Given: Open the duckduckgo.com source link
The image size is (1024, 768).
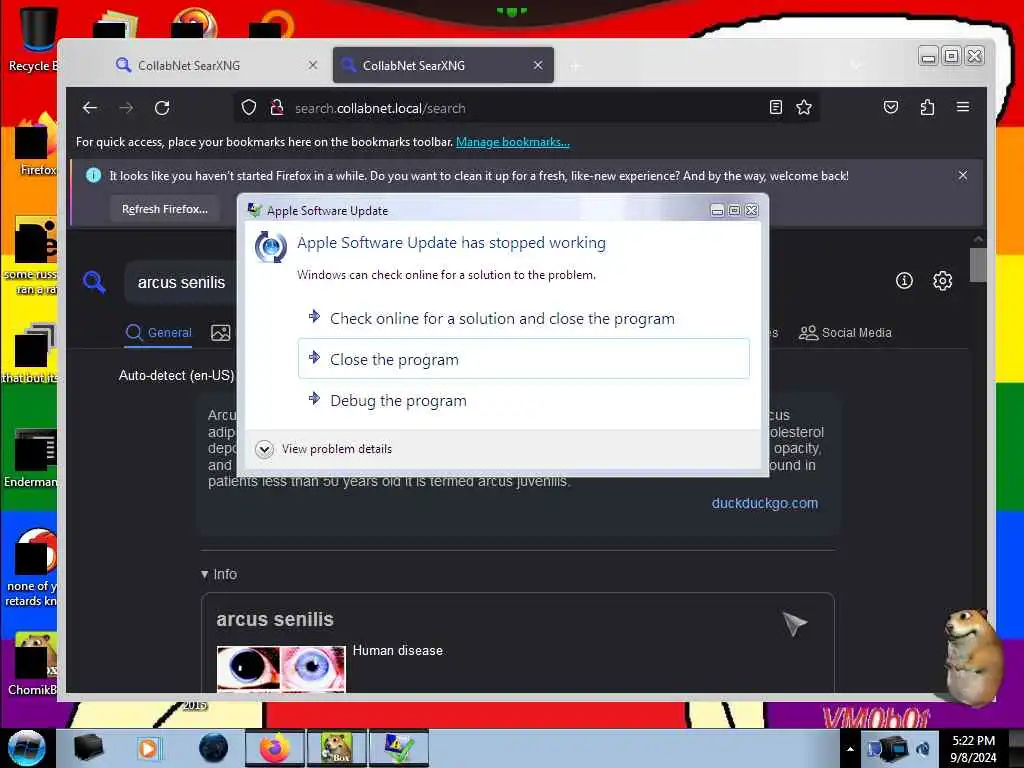Looking at the screenshot, I should tap(765, 503).
